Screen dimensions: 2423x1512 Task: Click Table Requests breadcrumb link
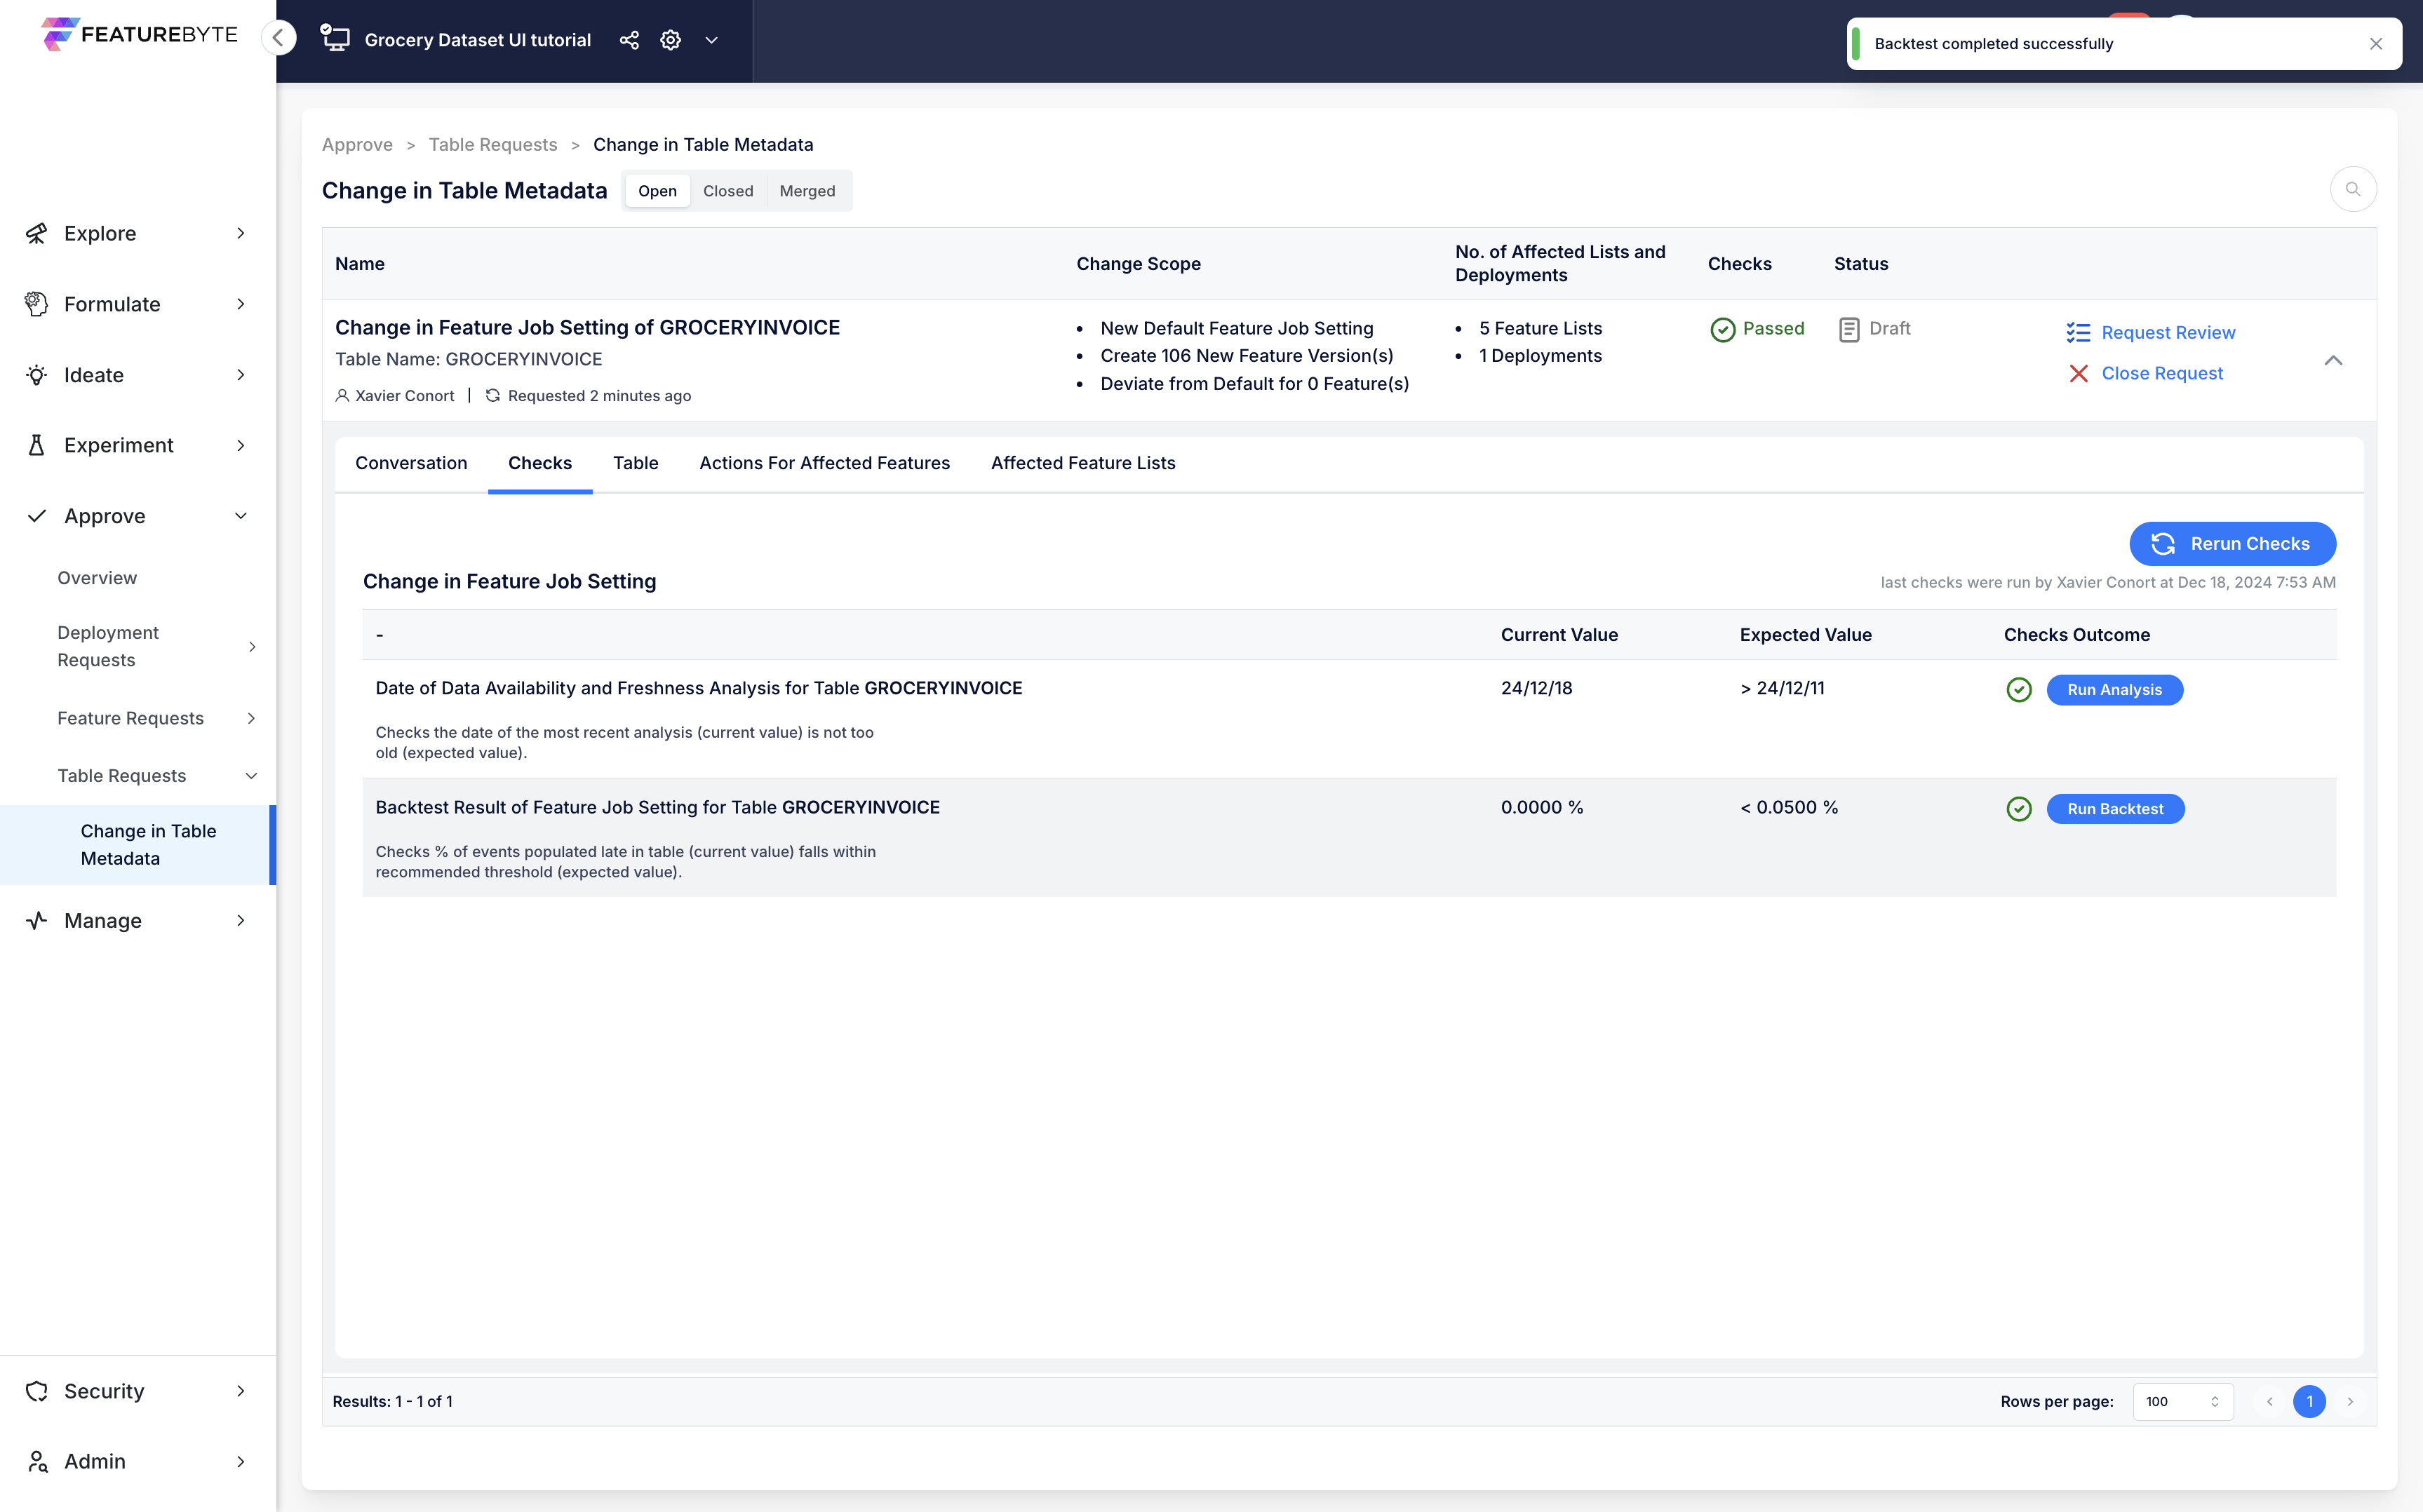493,144
